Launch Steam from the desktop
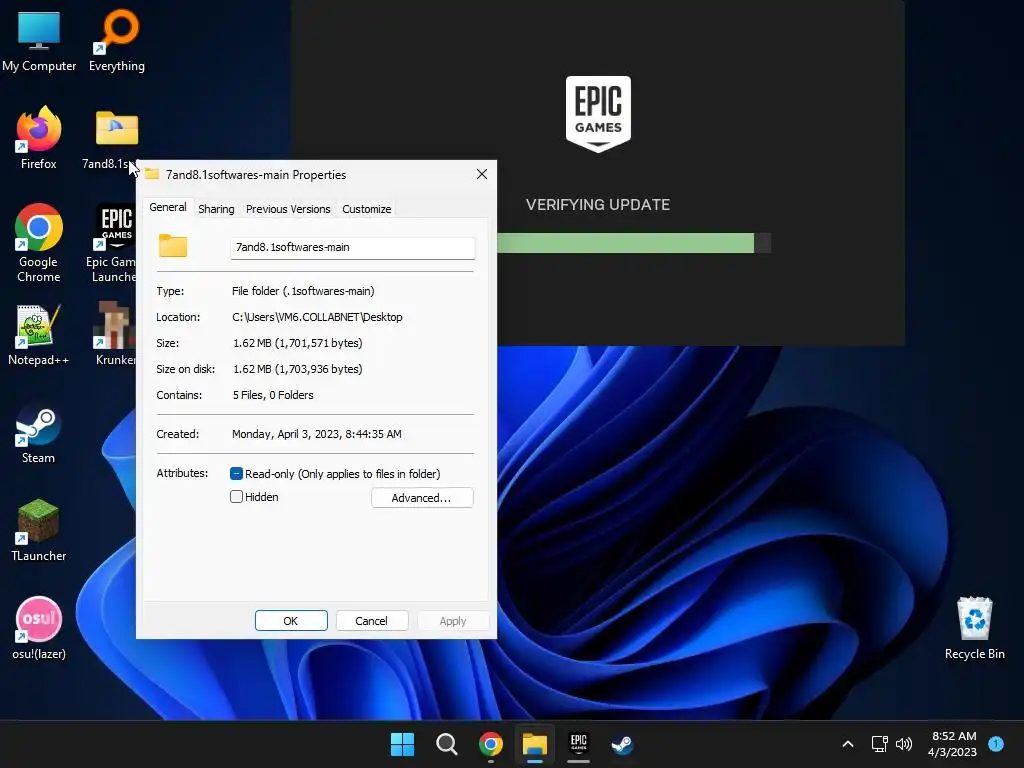The width and height of the screenshot is (1024, 768). (39, 434)
